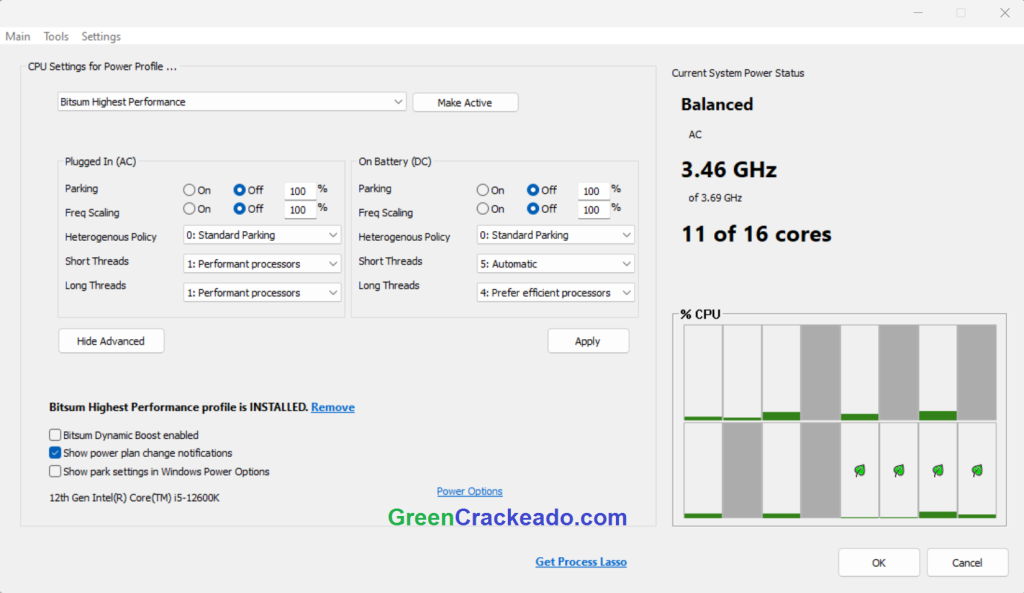1024x593 pixels.
Task: Turn on Parking for Plugged In
Action: pos(189,190)
